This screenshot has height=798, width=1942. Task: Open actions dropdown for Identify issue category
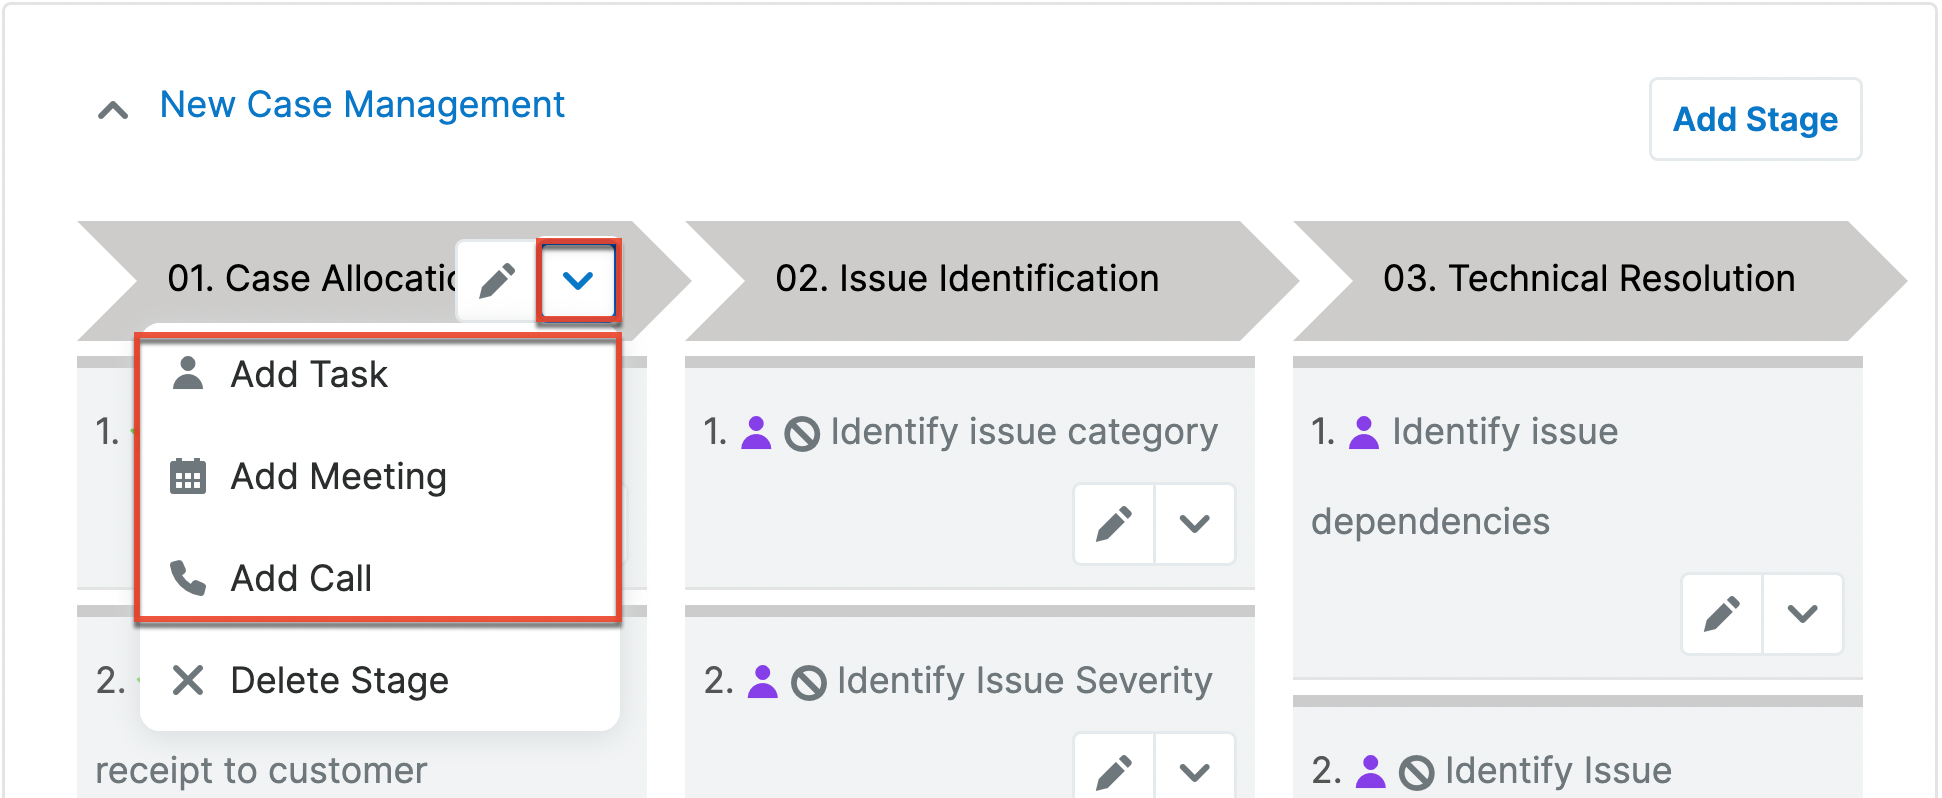coord(1195,523)
